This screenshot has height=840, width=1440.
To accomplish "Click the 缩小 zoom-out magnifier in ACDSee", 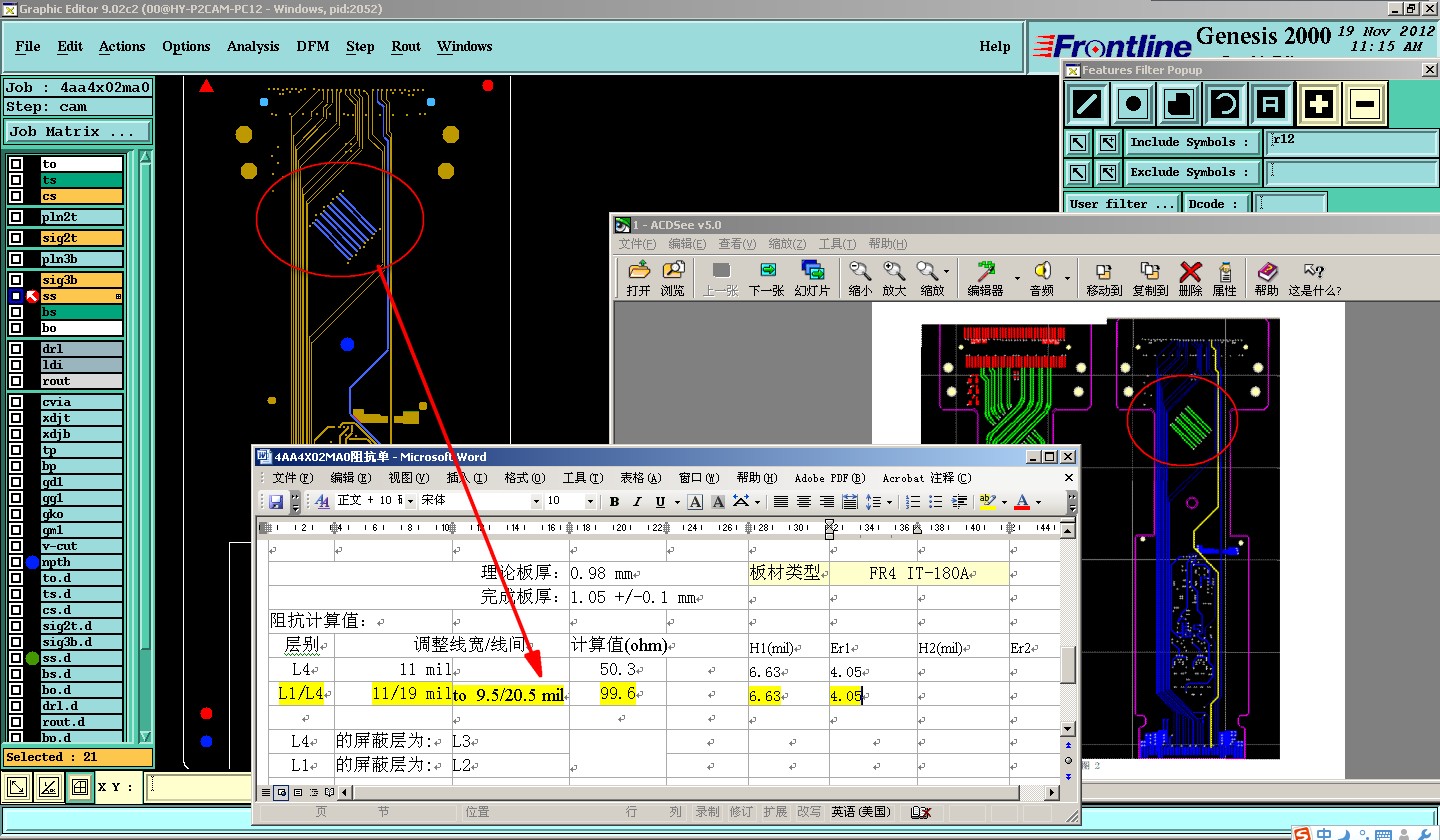I will (860, 278).
